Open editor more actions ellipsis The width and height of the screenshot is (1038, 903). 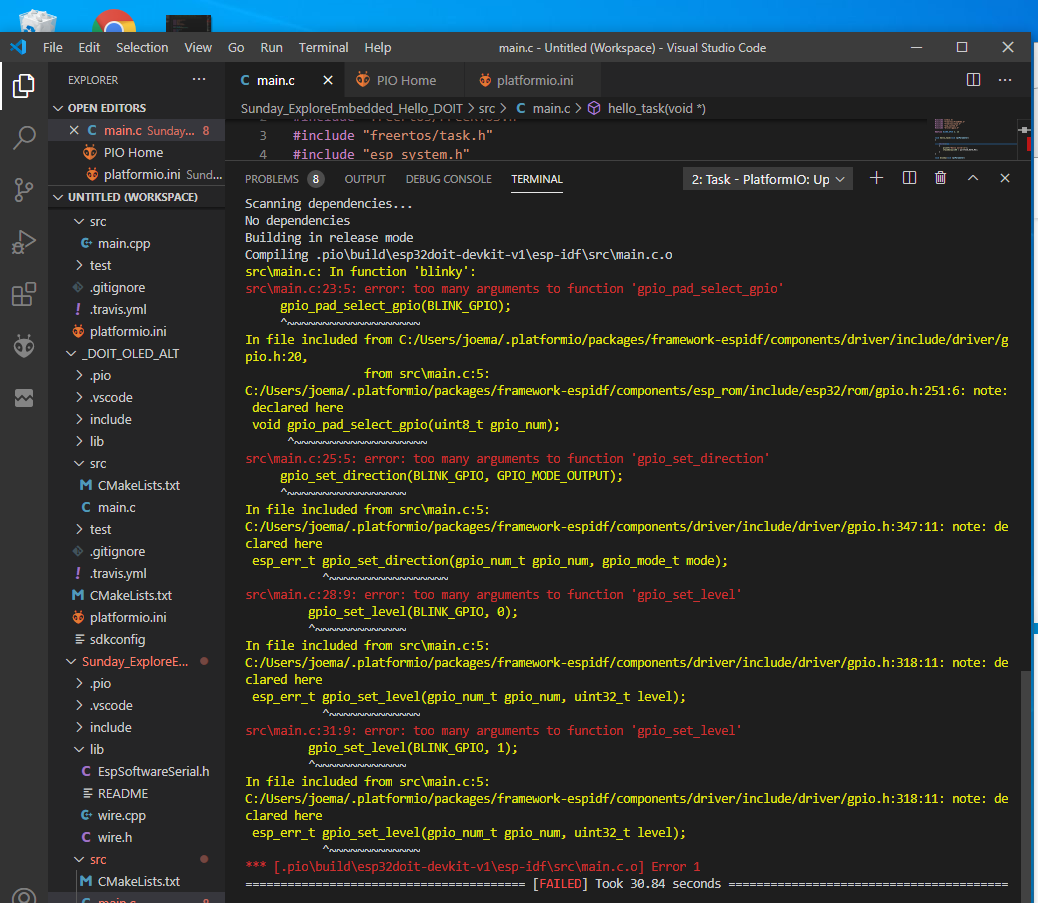click(1005, 80)
